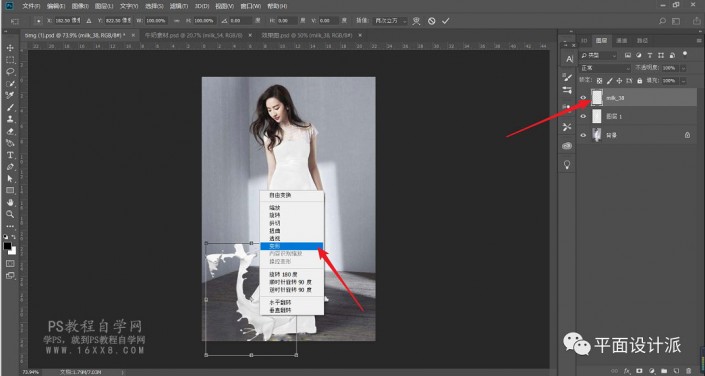
Task: Open the workspace switcher icon
Action: pyautogui.click(x=676, y=21)
